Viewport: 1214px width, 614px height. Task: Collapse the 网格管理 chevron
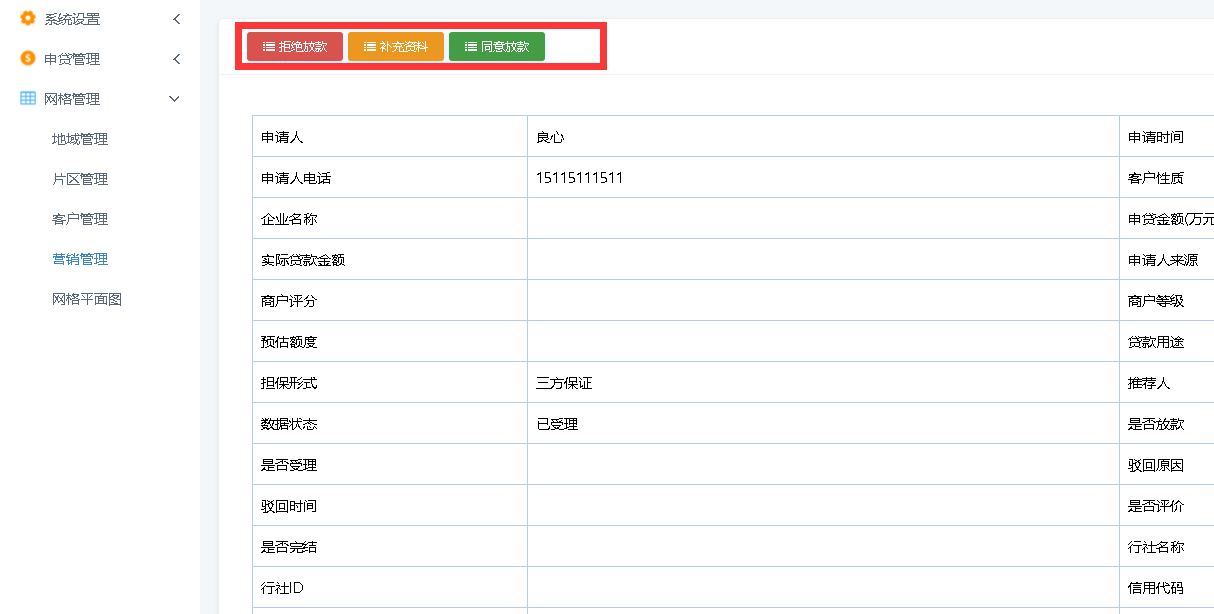point(174,99)
